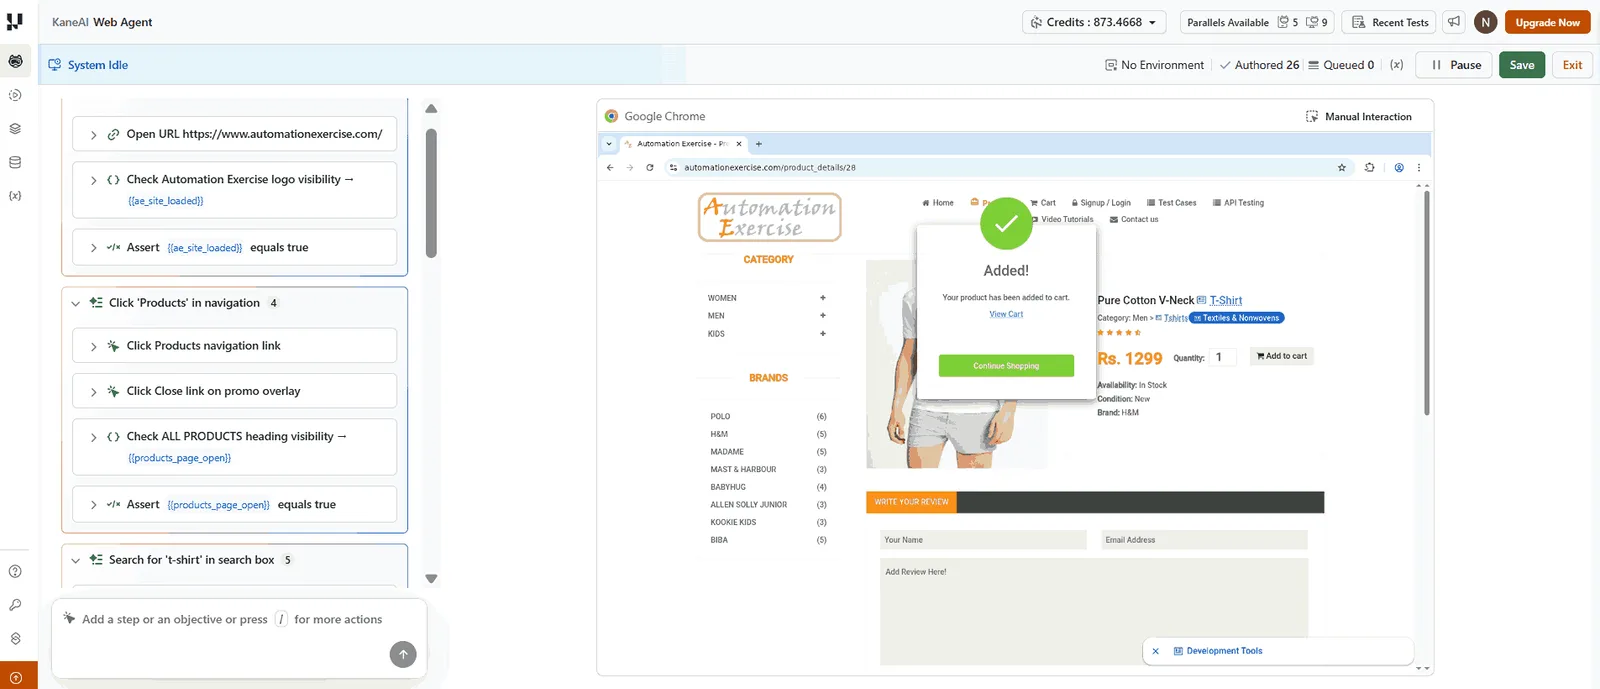Dismiss Development Tools popup with X
This screenshot has height=689, width=1600.
pos(1155,651)
